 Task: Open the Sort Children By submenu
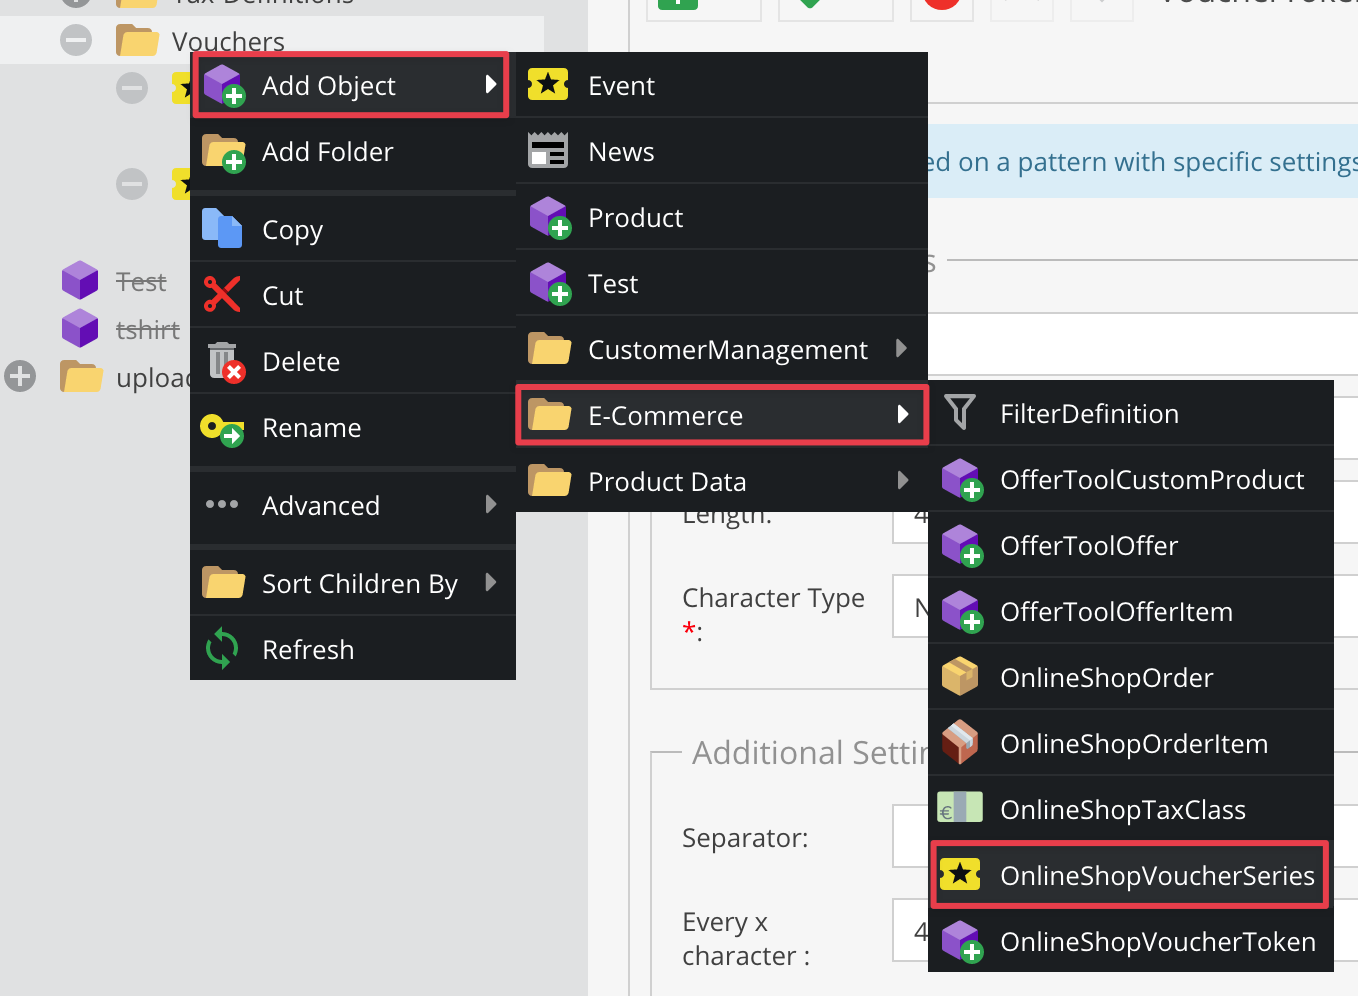click(x=491, y=583)
